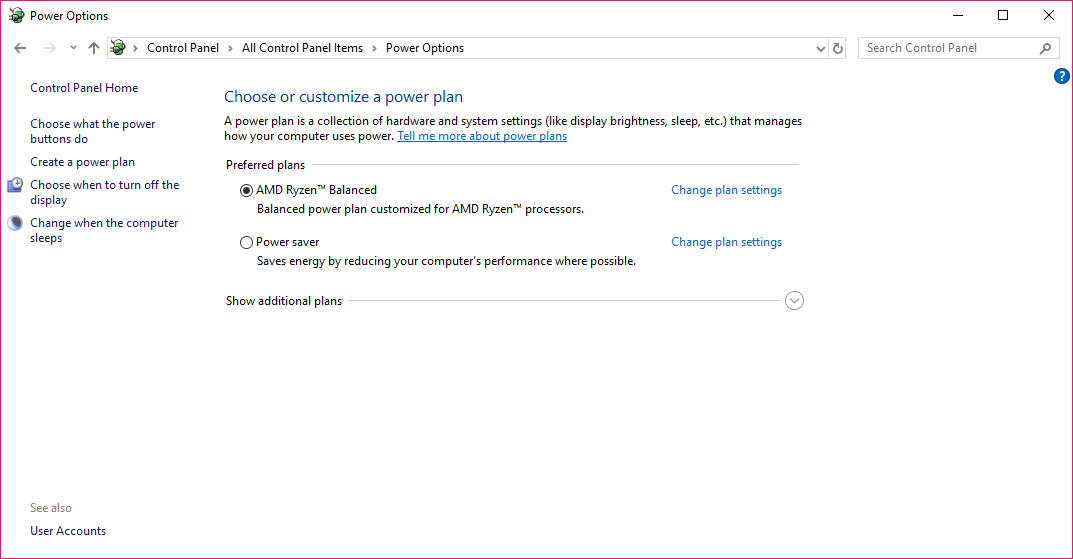Viewport: 1073px width, 559px height.
Task: Refresh the Power Options page
Action: 838,48
